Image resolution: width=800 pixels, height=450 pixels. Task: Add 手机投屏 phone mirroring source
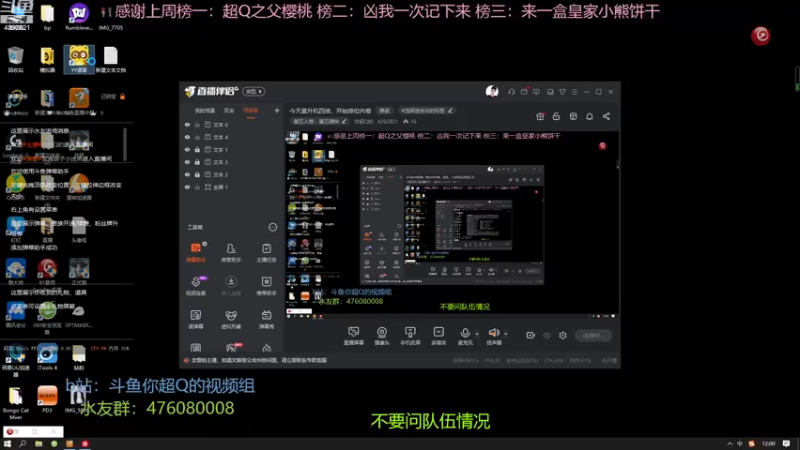click(410, 336)
